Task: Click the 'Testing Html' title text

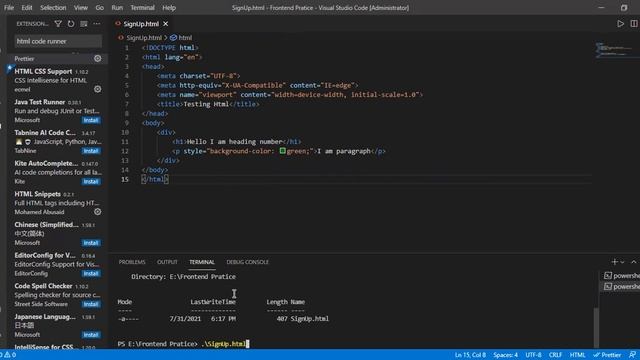Action: click(x=206, y=104)
